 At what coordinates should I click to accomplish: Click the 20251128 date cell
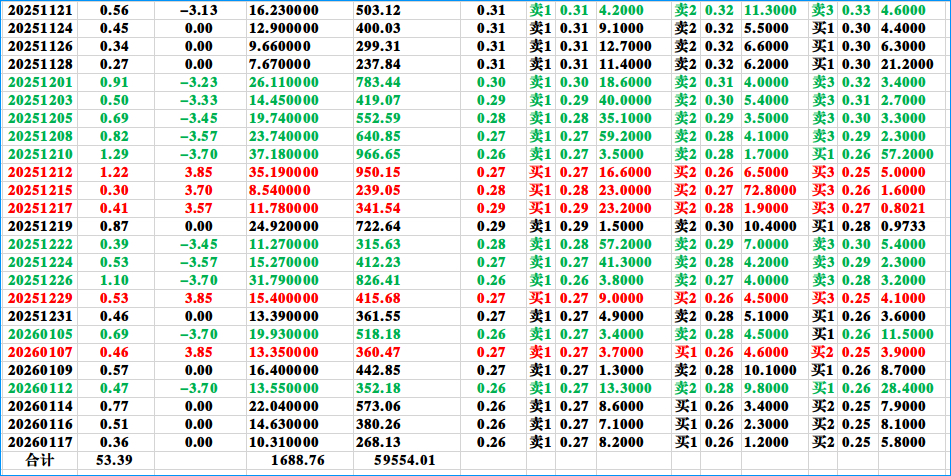tap(39, 64)
